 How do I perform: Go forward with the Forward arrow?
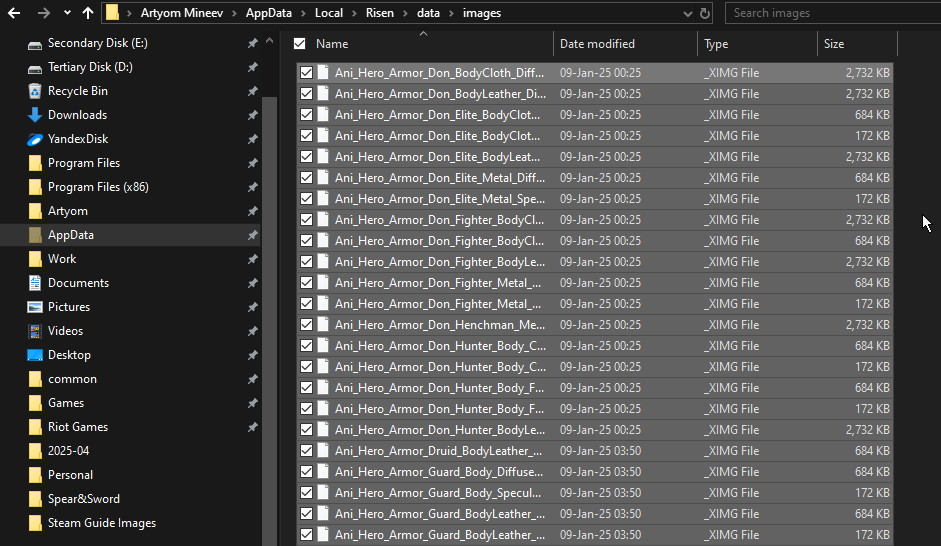pos(43,13)
